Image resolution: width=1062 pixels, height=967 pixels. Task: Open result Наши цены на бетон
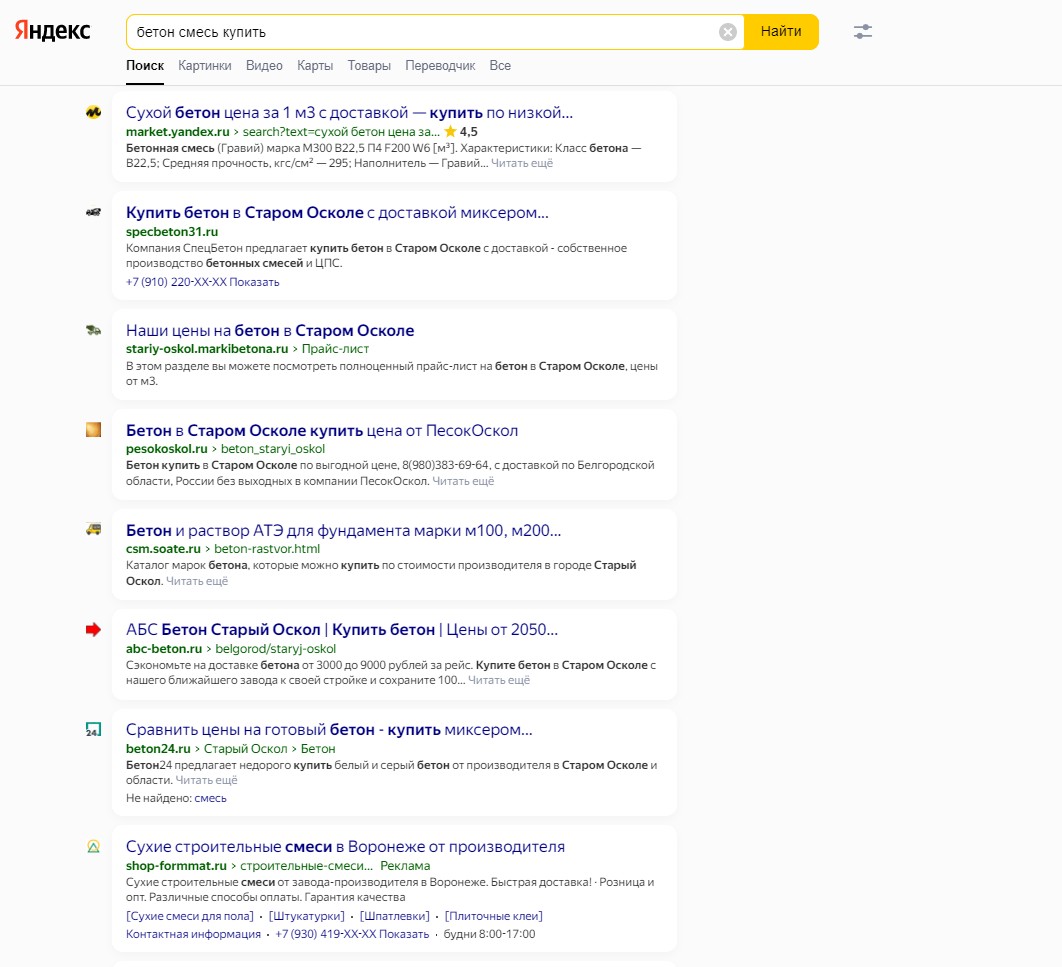[270, 330]
